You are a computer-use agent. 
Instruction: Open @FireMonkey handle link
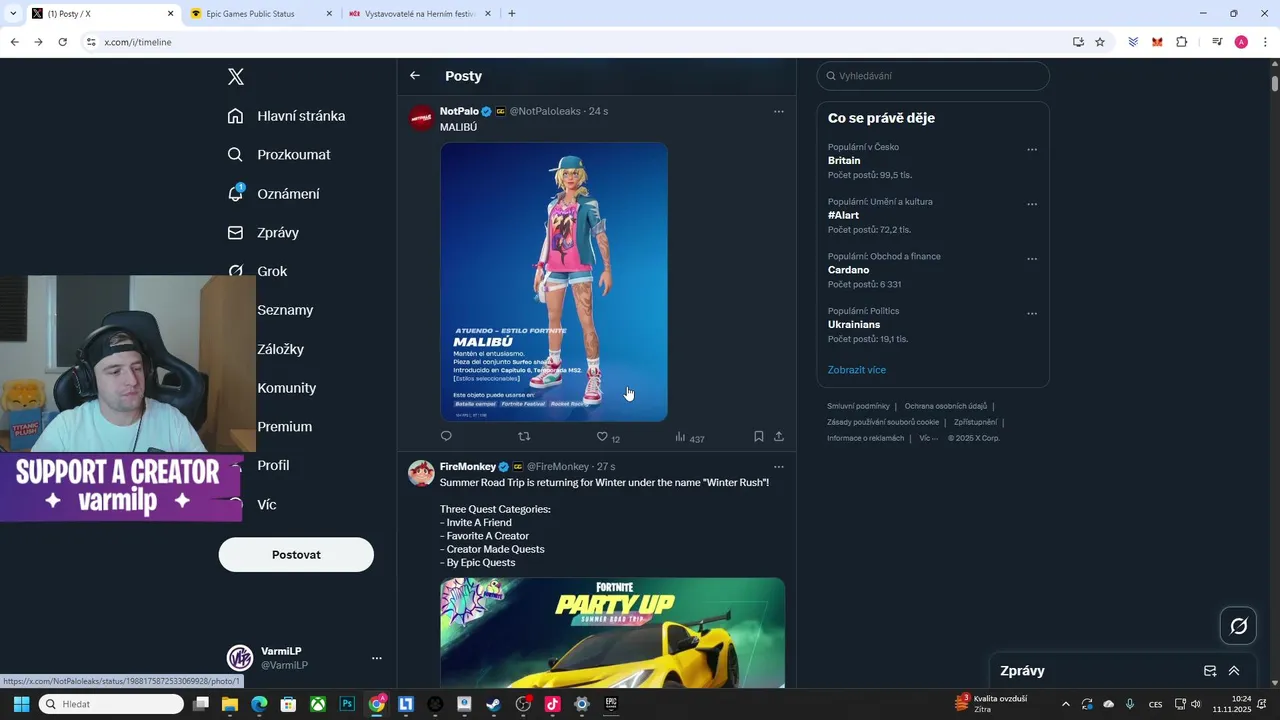click(x=558, y=467)
